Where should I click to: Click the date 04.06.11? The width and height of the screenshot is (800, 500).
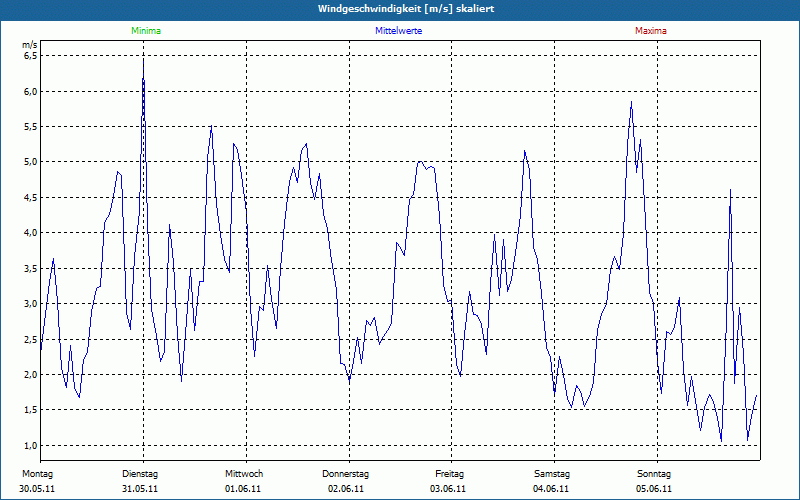(551, 489)
